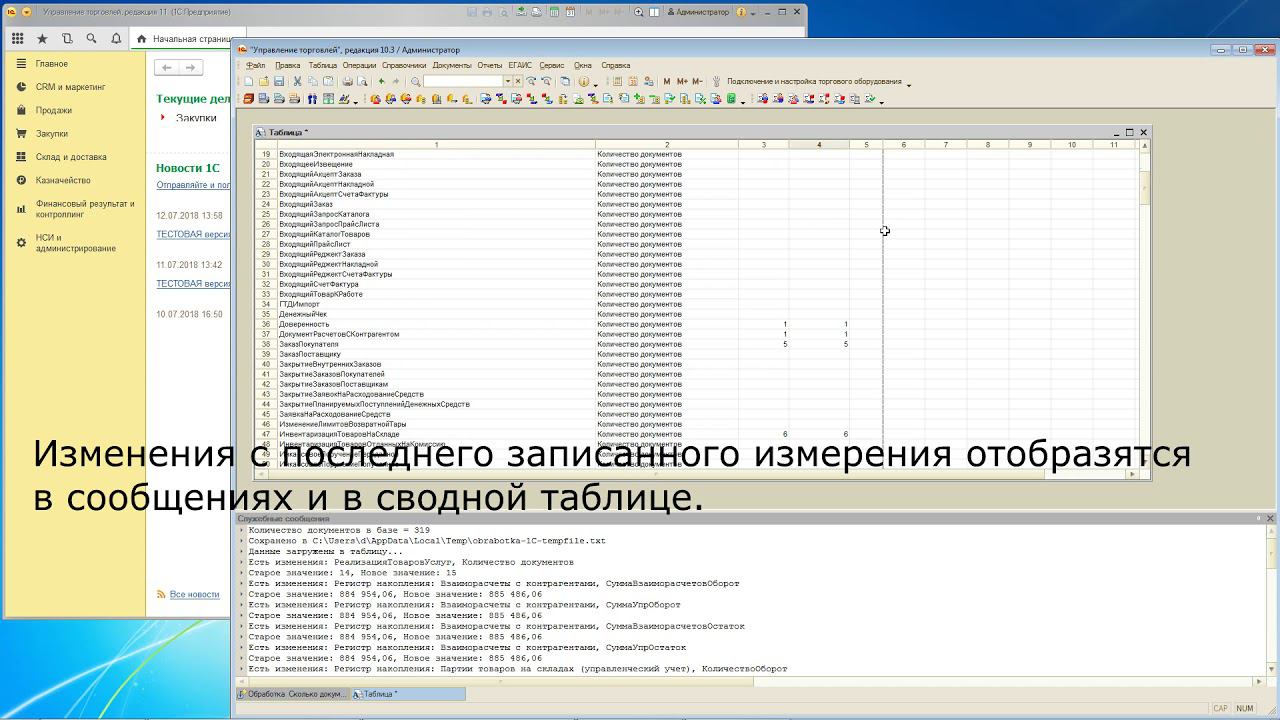Open Файл menu

tap(255, 65)
